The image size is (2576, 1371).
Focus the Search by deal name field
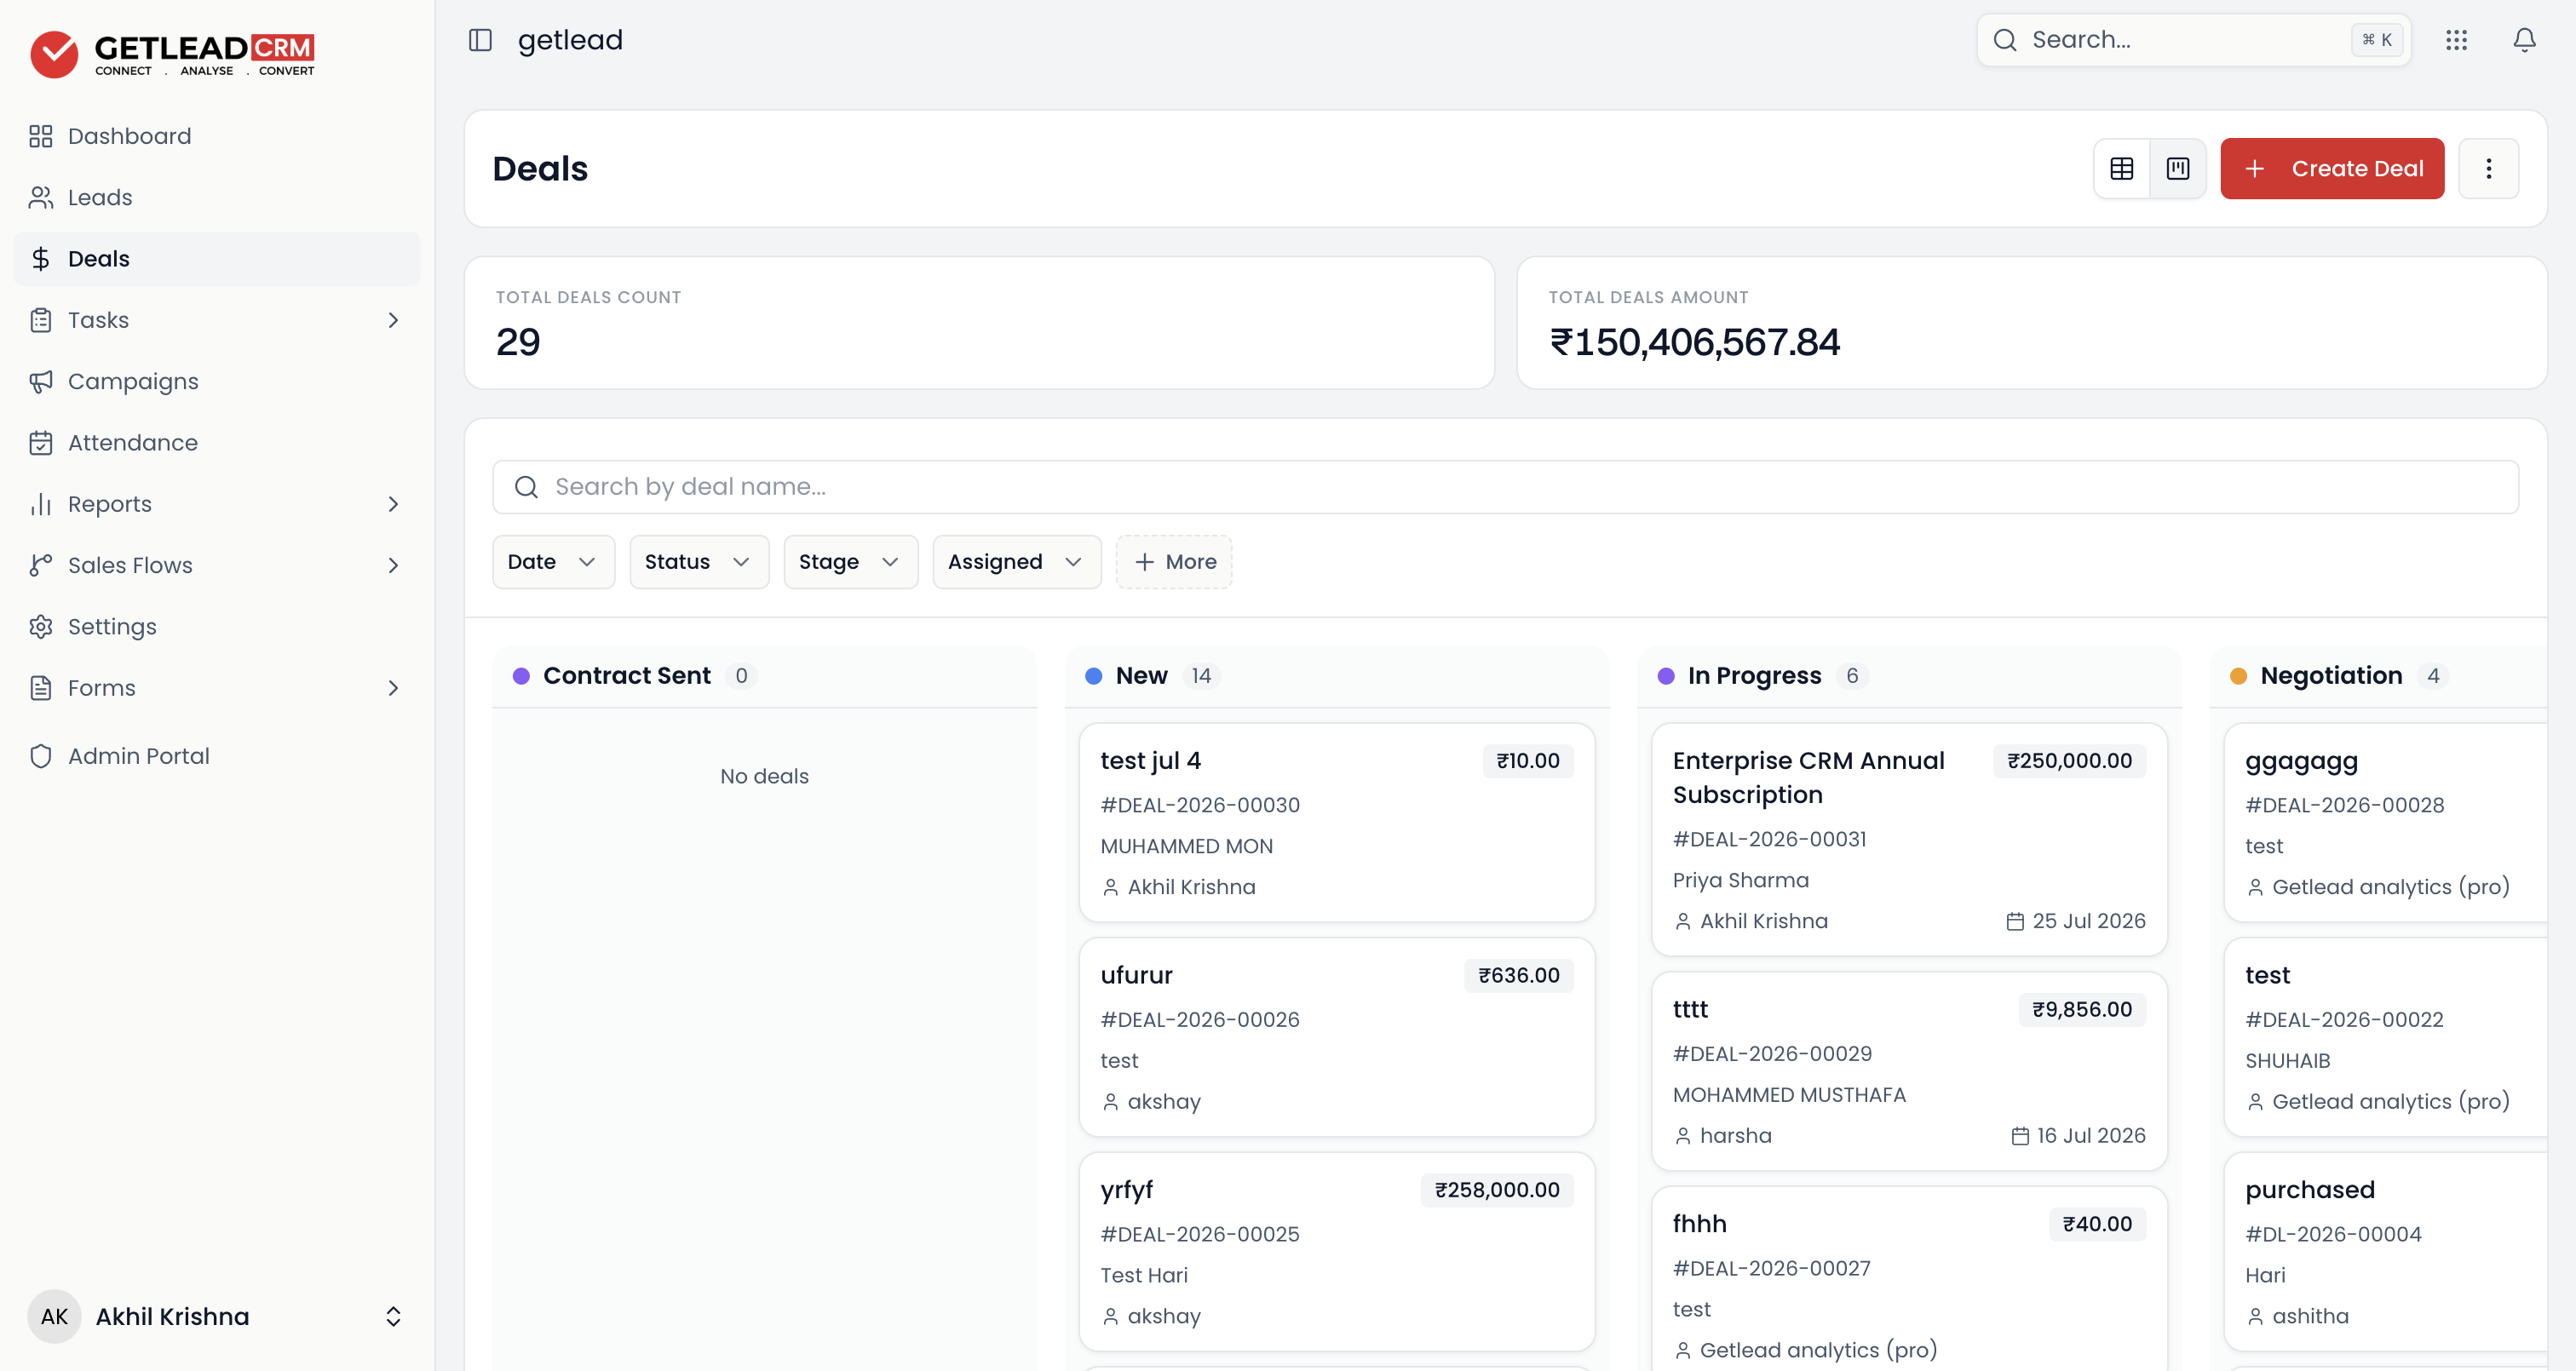[1505, 487]
